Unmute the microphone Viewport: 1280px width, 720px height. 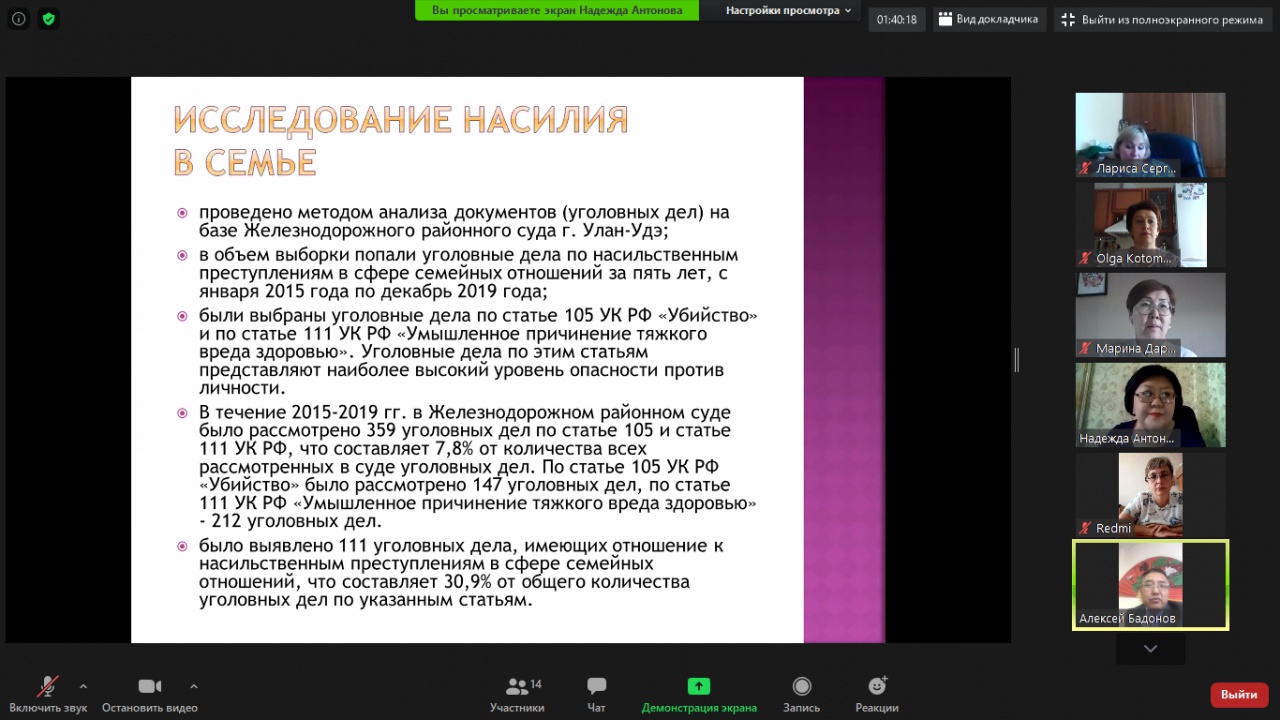(x=47, y=694)
